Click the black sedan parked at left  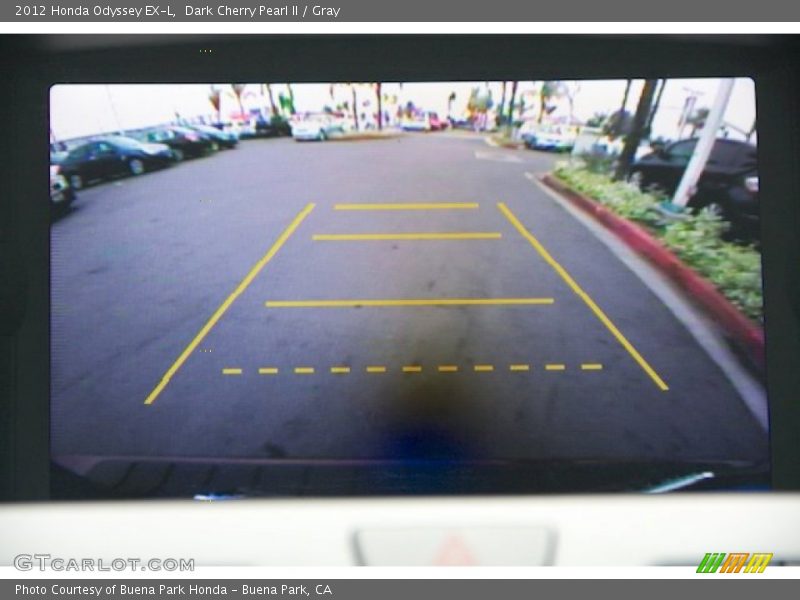pyautogui.click(x=110, y=159)
